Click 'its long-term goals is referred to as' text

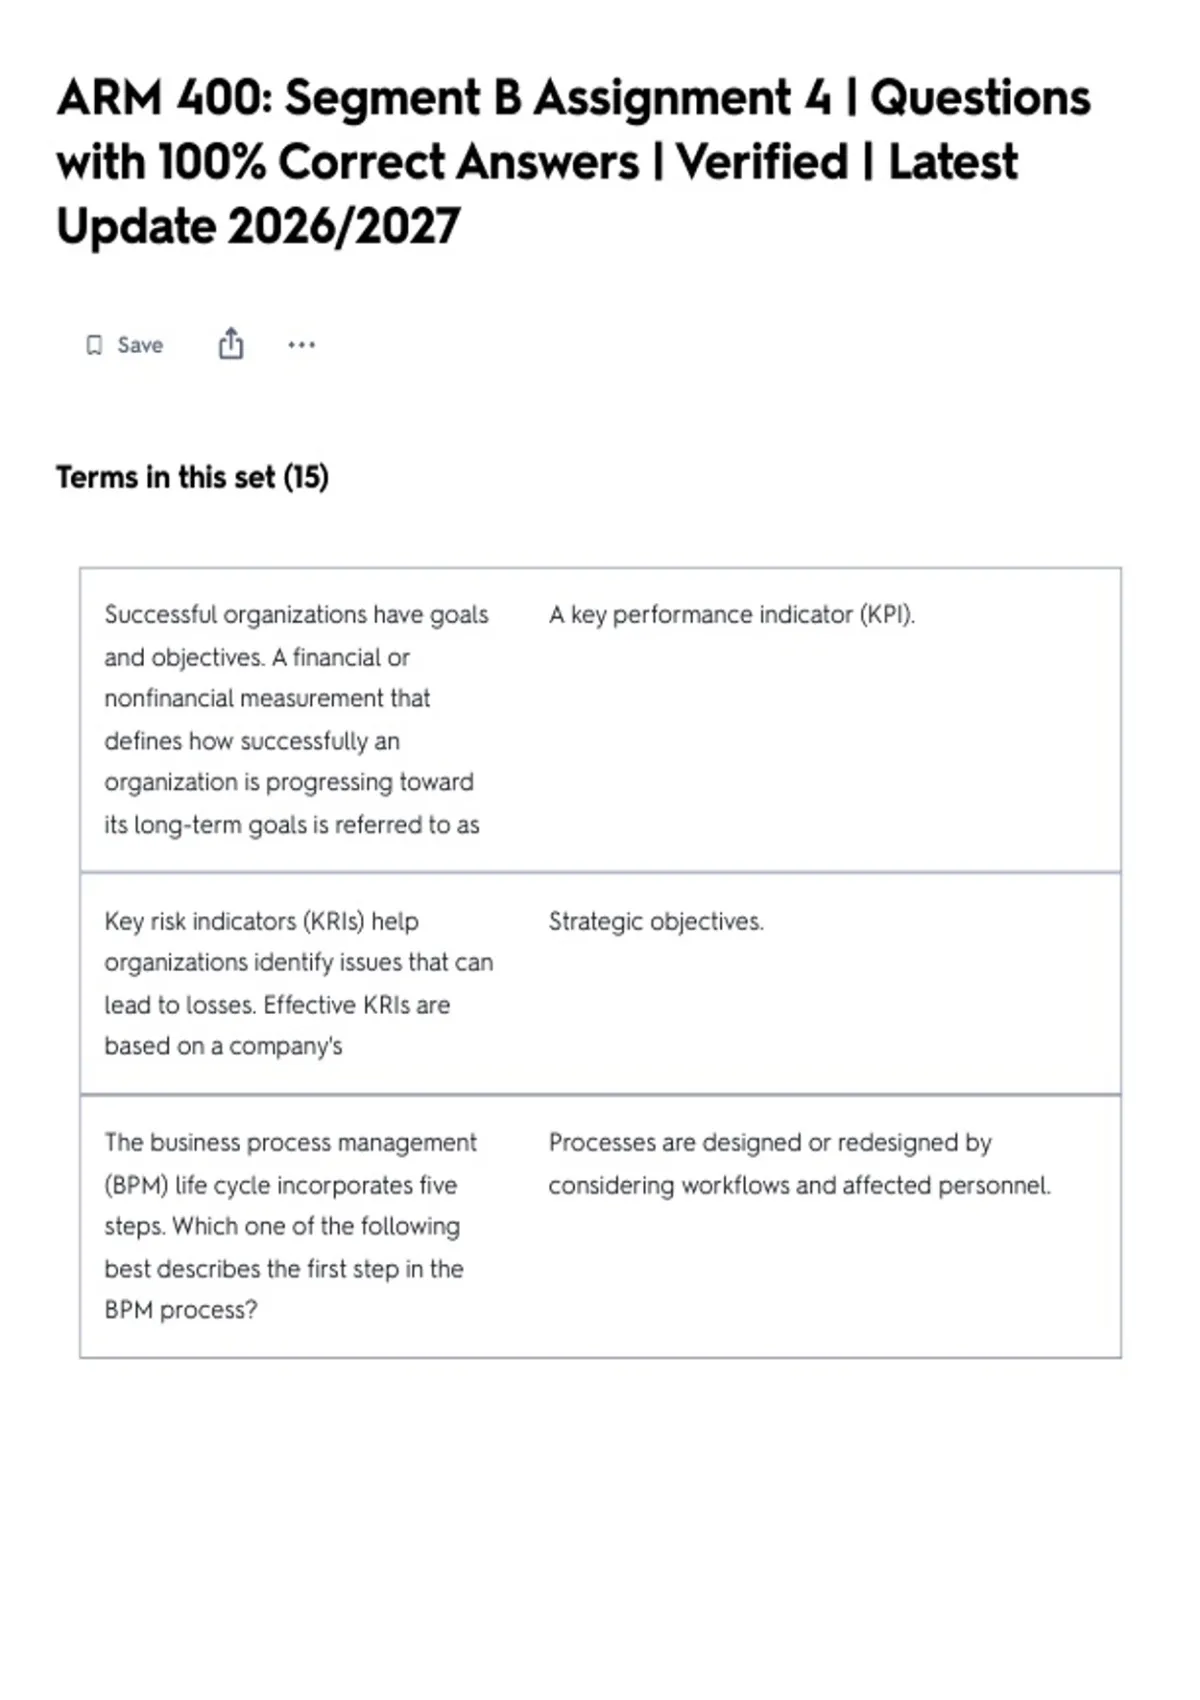point(292,825)
